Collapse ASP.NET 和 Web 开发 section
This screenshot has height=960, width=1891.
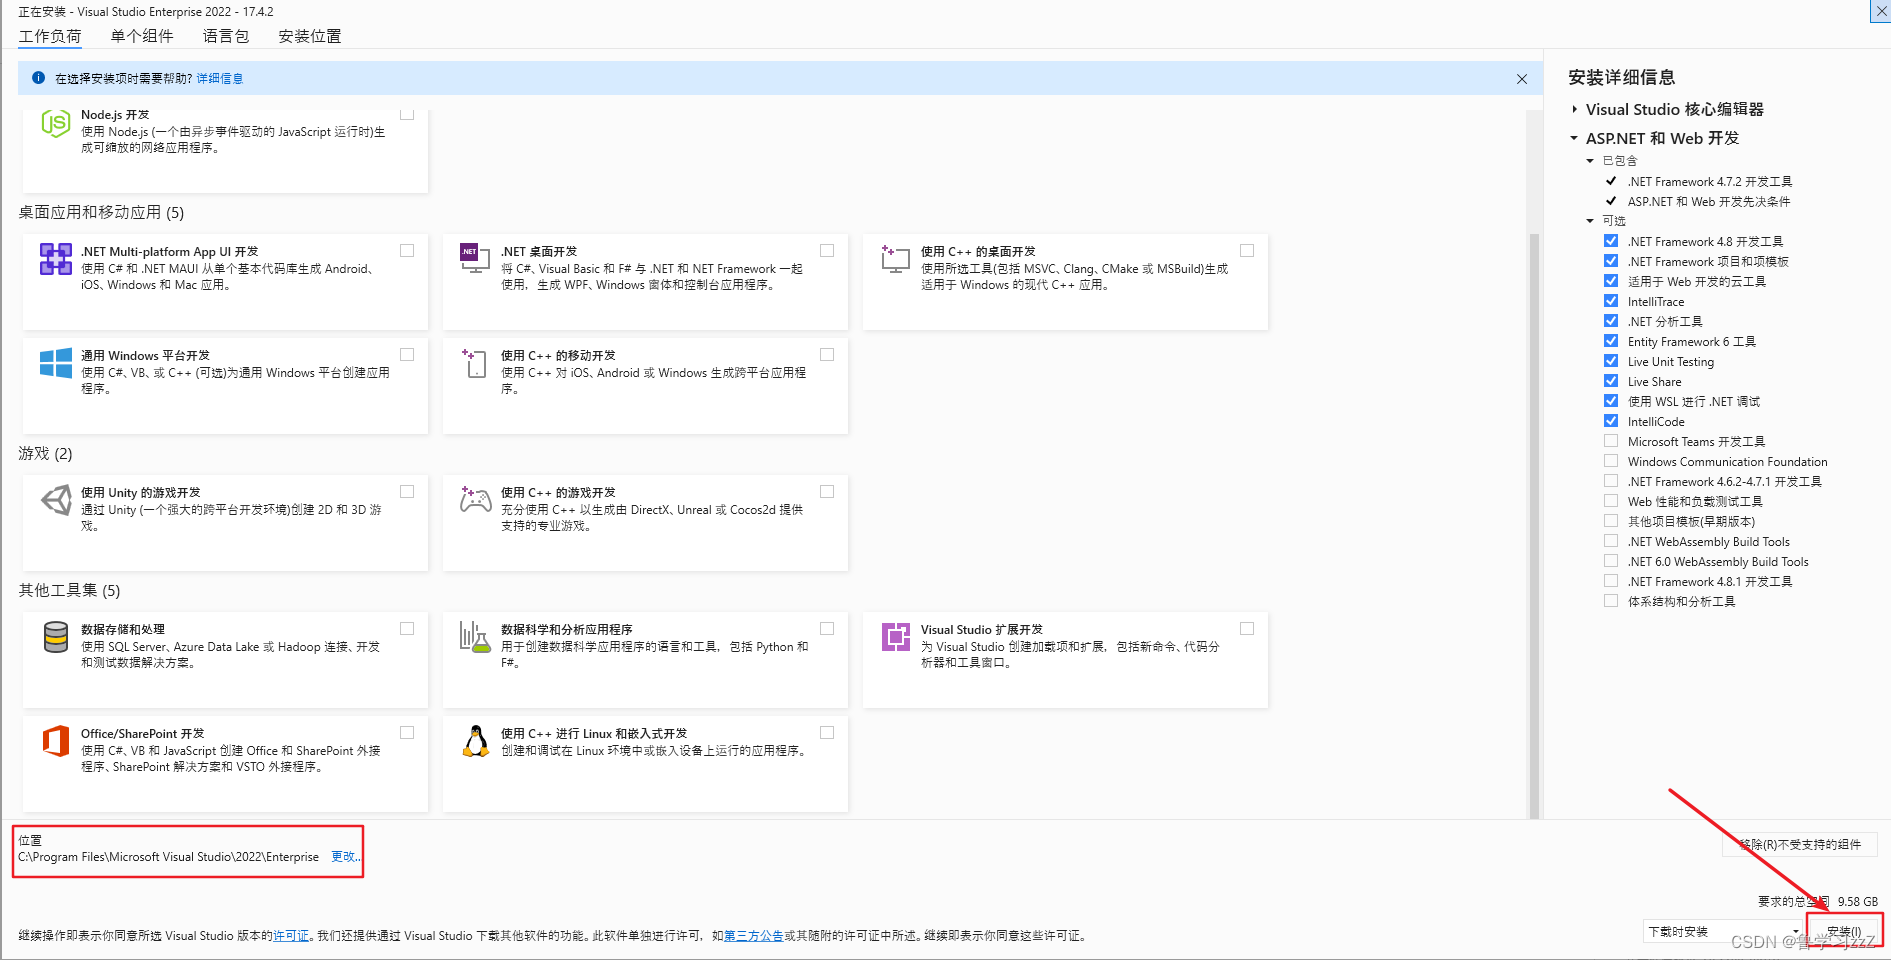point(1574,138)
